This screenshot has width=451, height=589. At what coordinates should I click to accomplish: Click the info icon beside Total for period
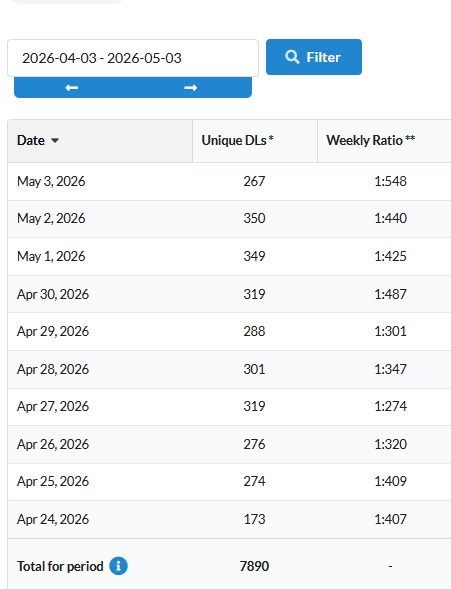click(x=118, y=566)
